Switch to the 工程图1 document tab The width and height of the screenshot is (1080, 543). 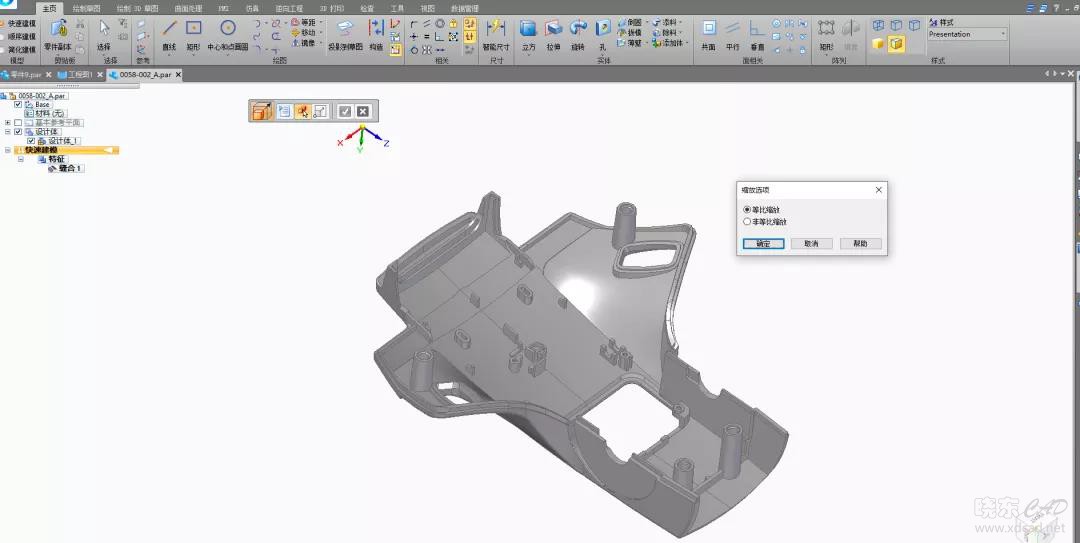(79, 75)
